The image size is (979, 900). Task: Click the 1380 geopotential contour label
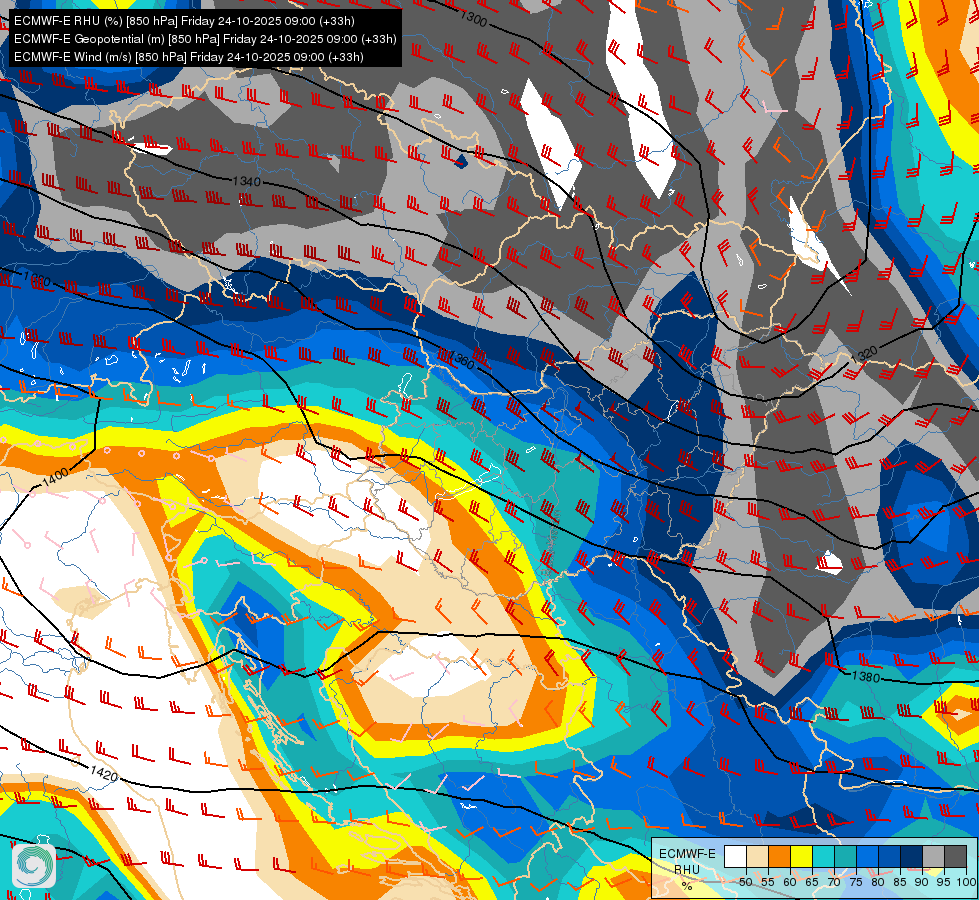click(x=865, y=677)
